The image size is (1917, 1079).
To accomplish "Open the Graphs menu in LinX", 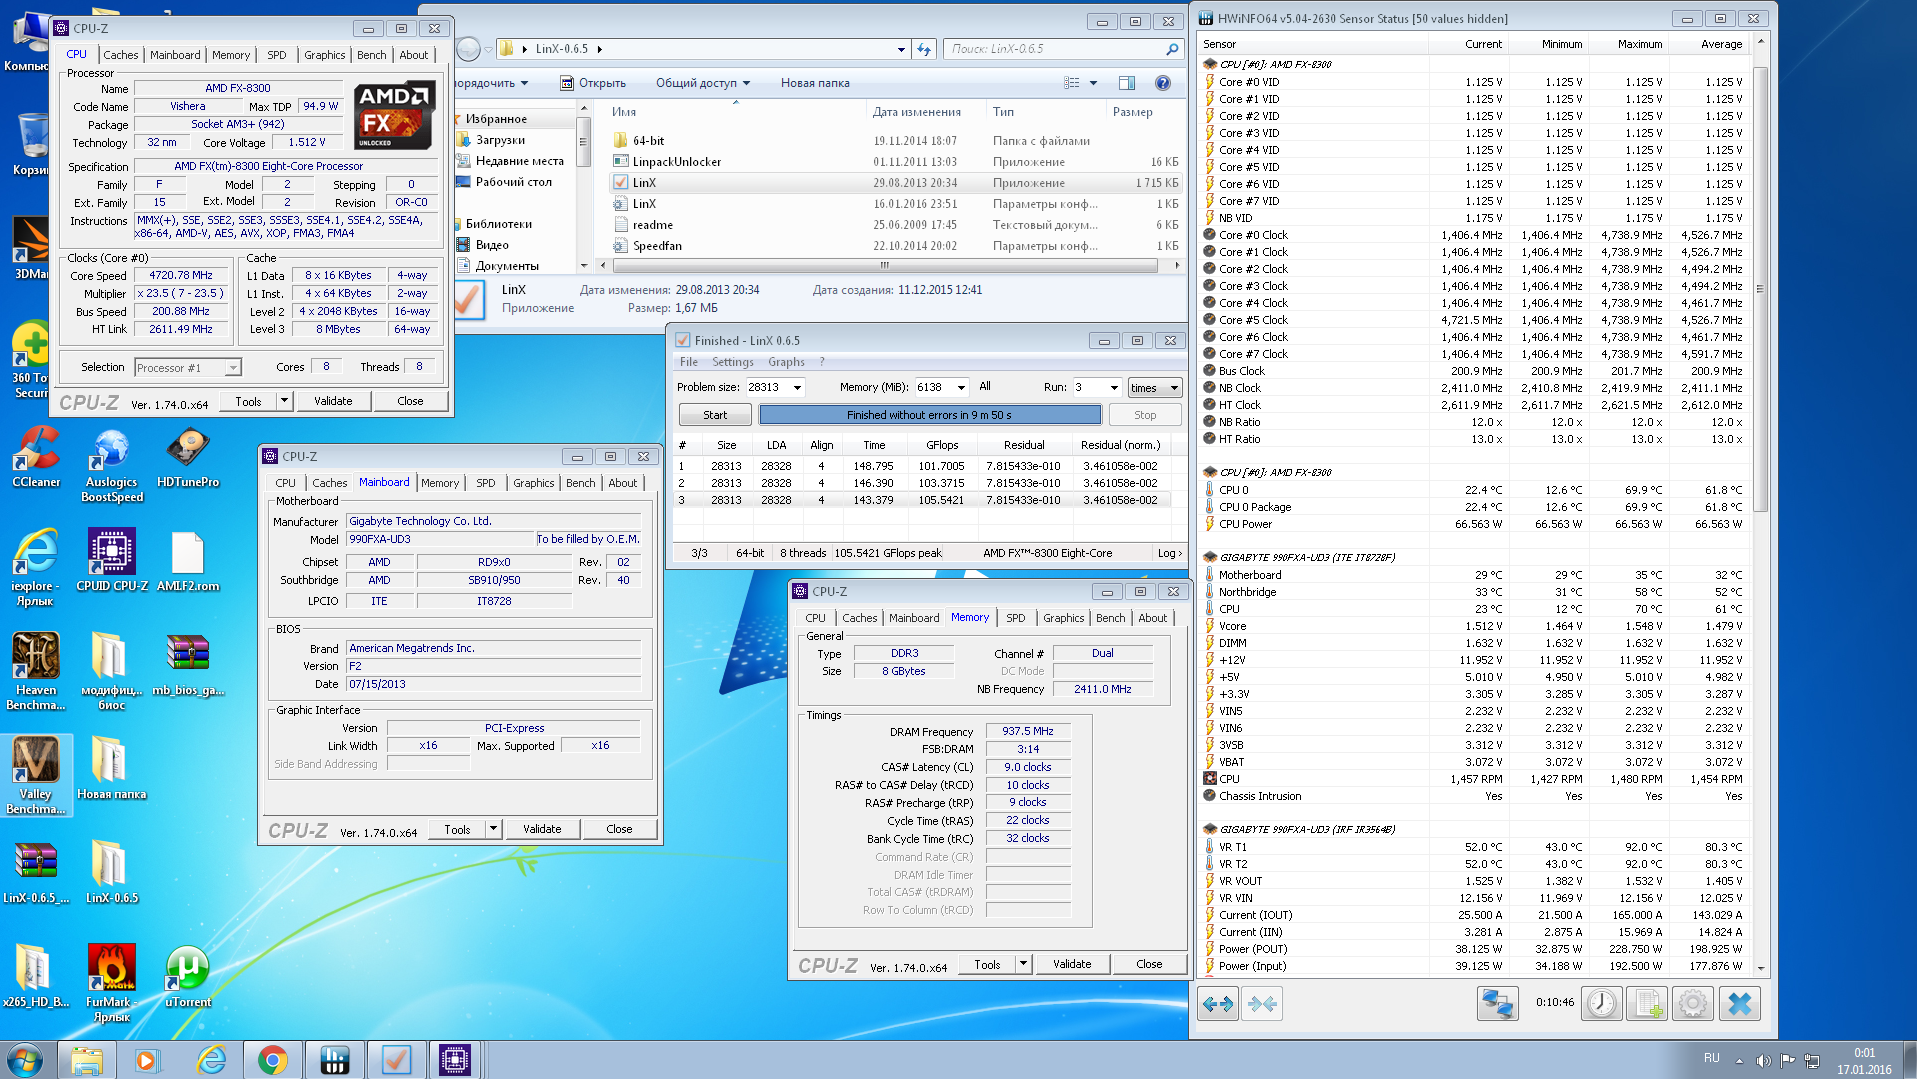I will pos(786,362).
